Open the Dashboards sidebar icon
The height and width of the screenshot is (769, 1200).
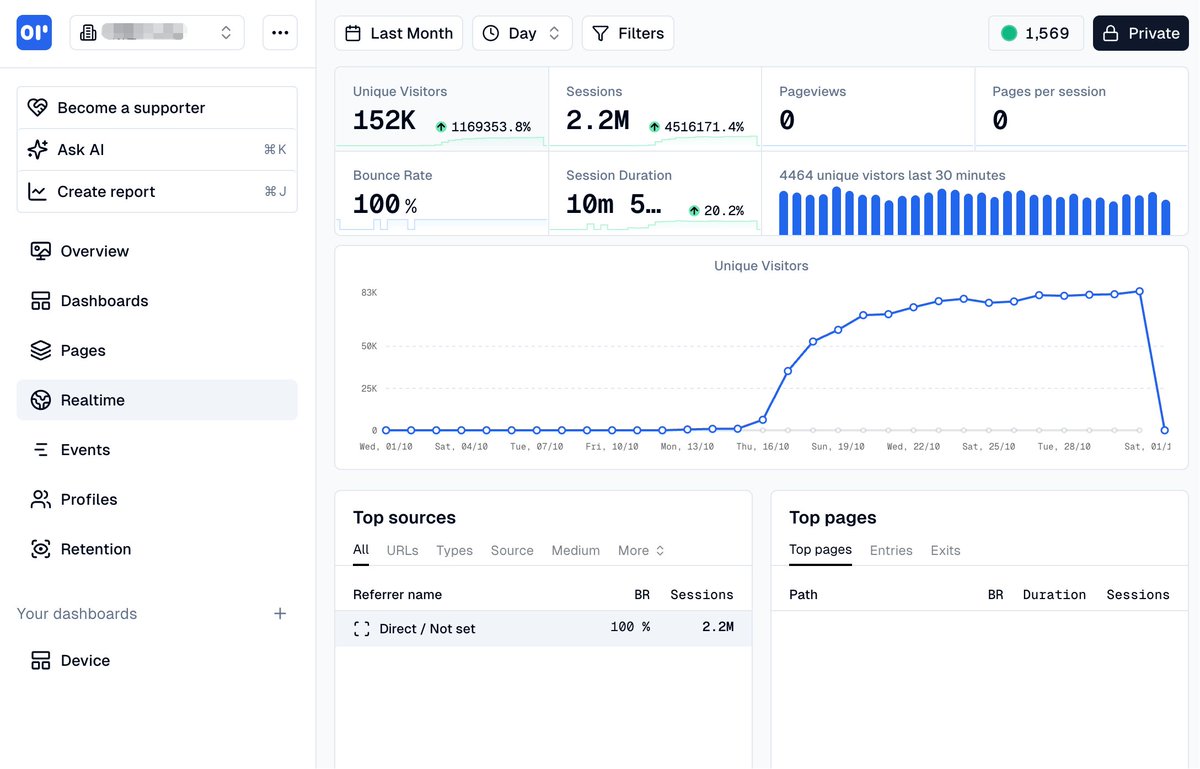click(x=40, y=300)
